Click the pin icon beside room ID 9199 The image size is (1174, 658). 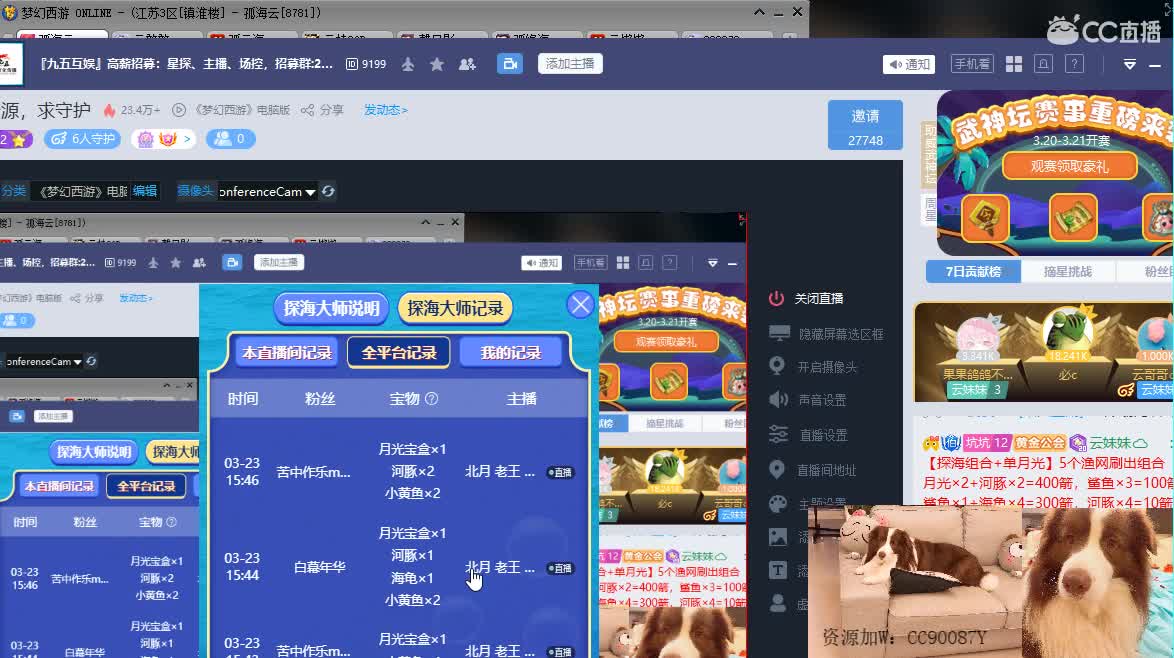click(408, 64)
